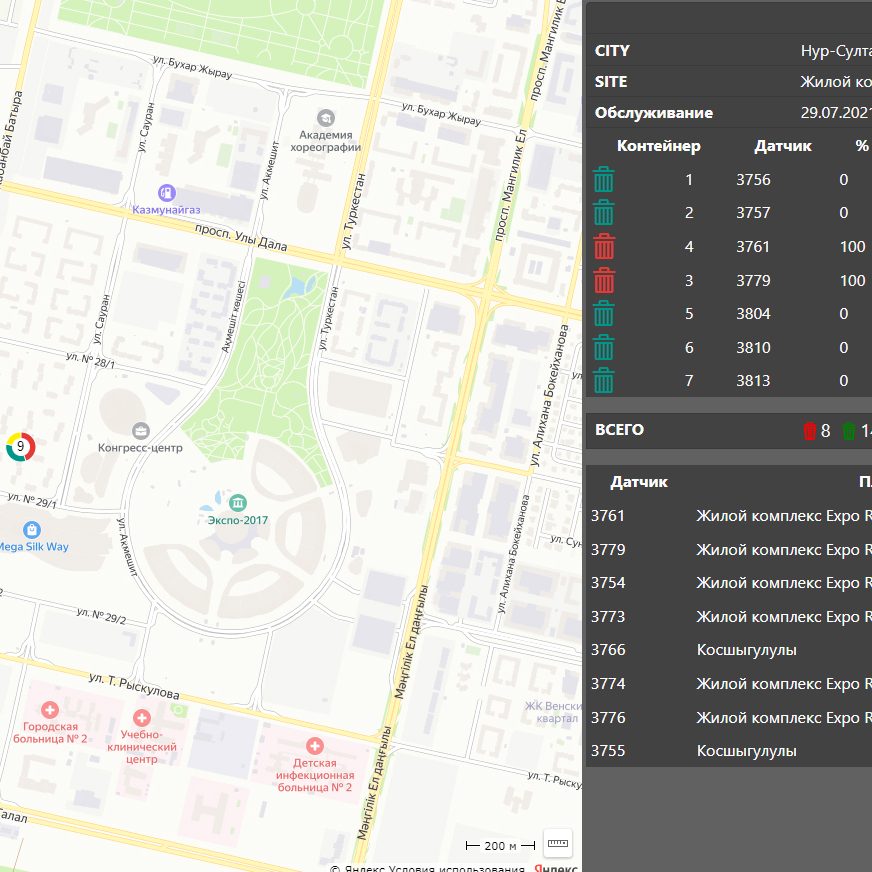Click the Академия хореографии map marker
Viewport: 872px width, 872px height.
pos(326,118)
